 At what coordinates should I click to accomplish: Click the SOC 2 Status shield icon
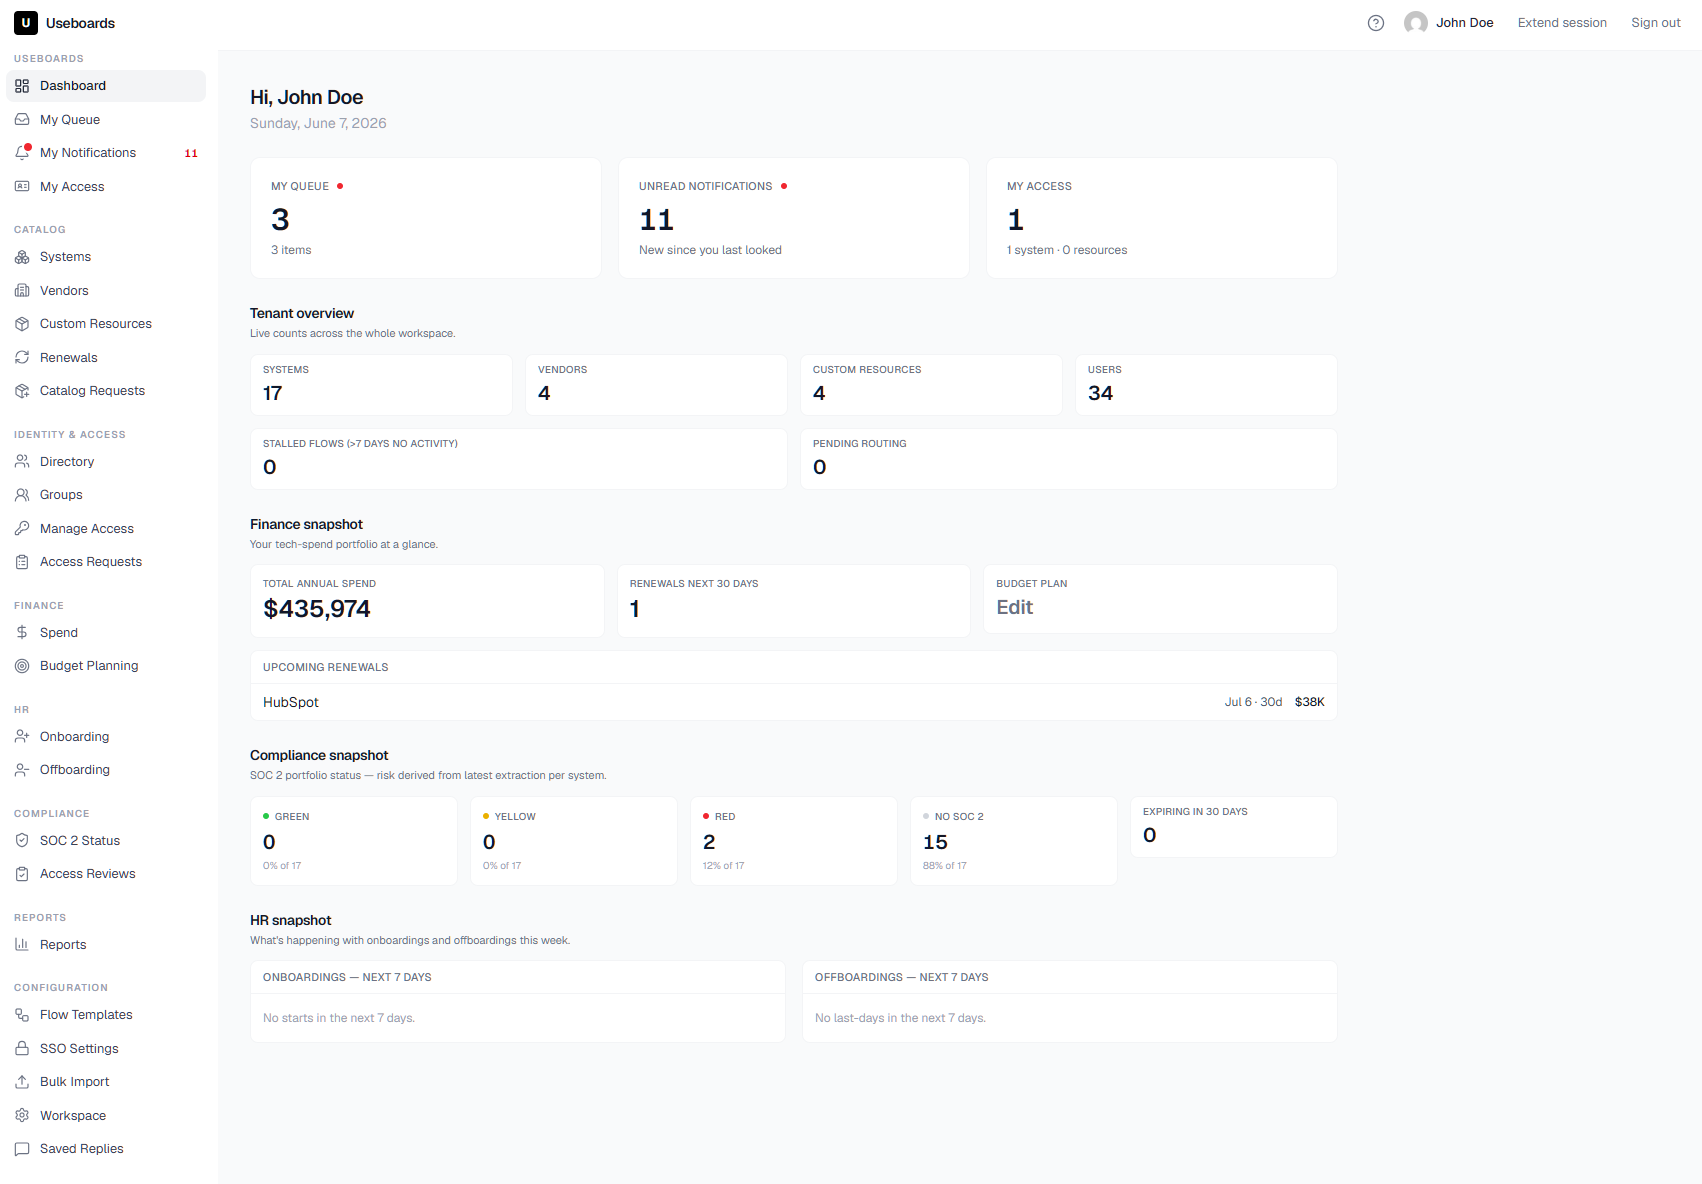[x=22, y=841]
